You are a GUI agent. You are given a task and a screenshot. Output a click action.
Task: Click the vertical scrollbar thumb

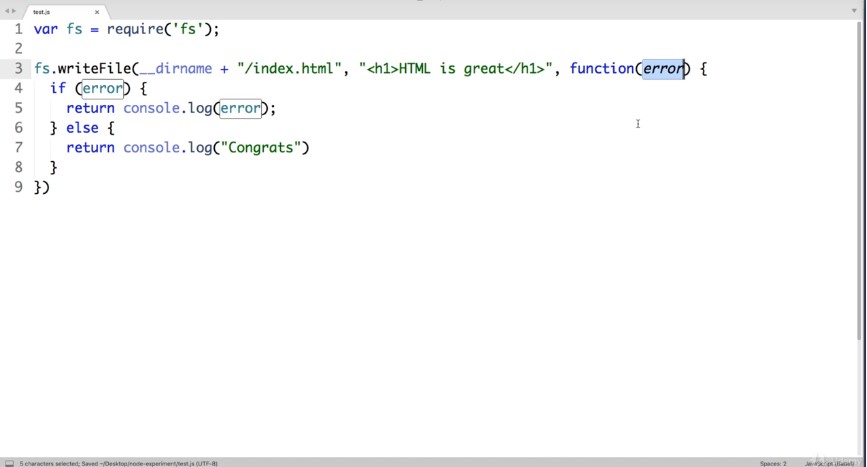861,180
